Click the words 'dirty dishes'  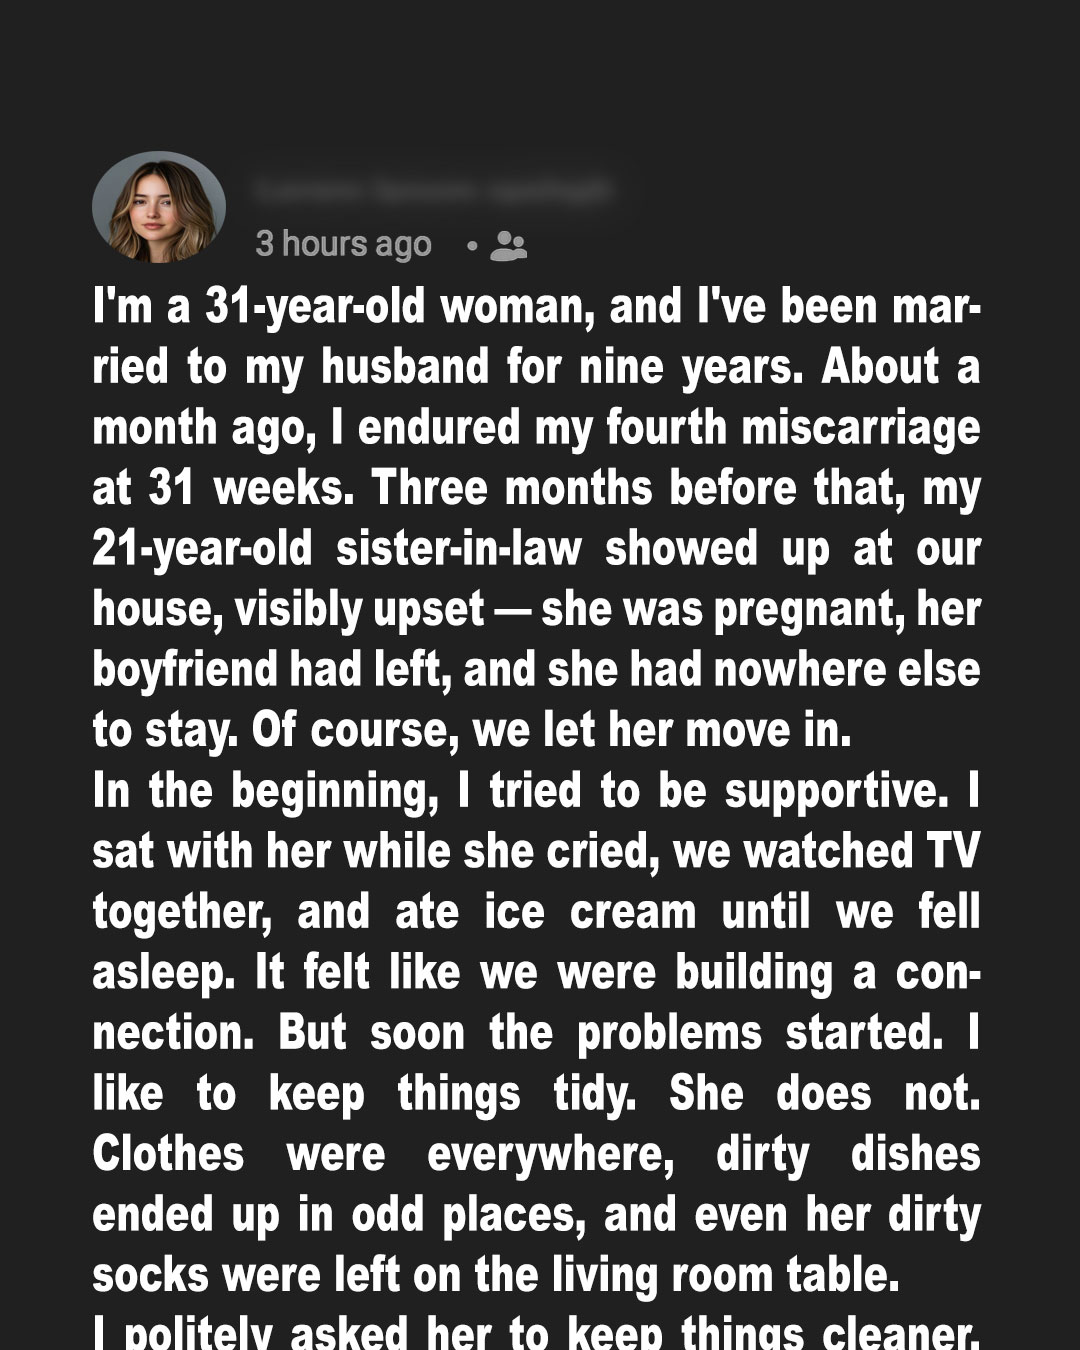click(x=848, y=1155)
